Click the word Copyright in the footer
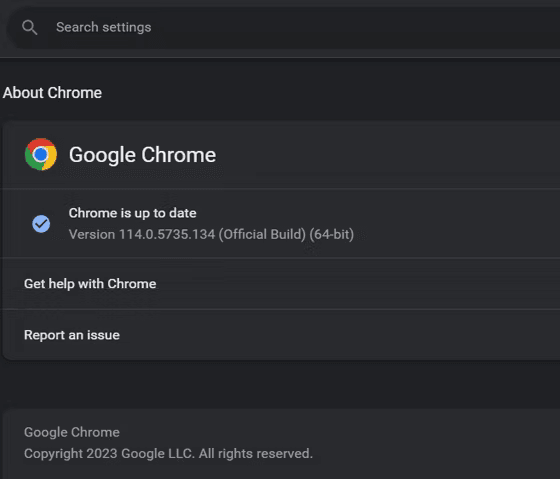This screenshot has height=479, width=560. pos(54,454)
